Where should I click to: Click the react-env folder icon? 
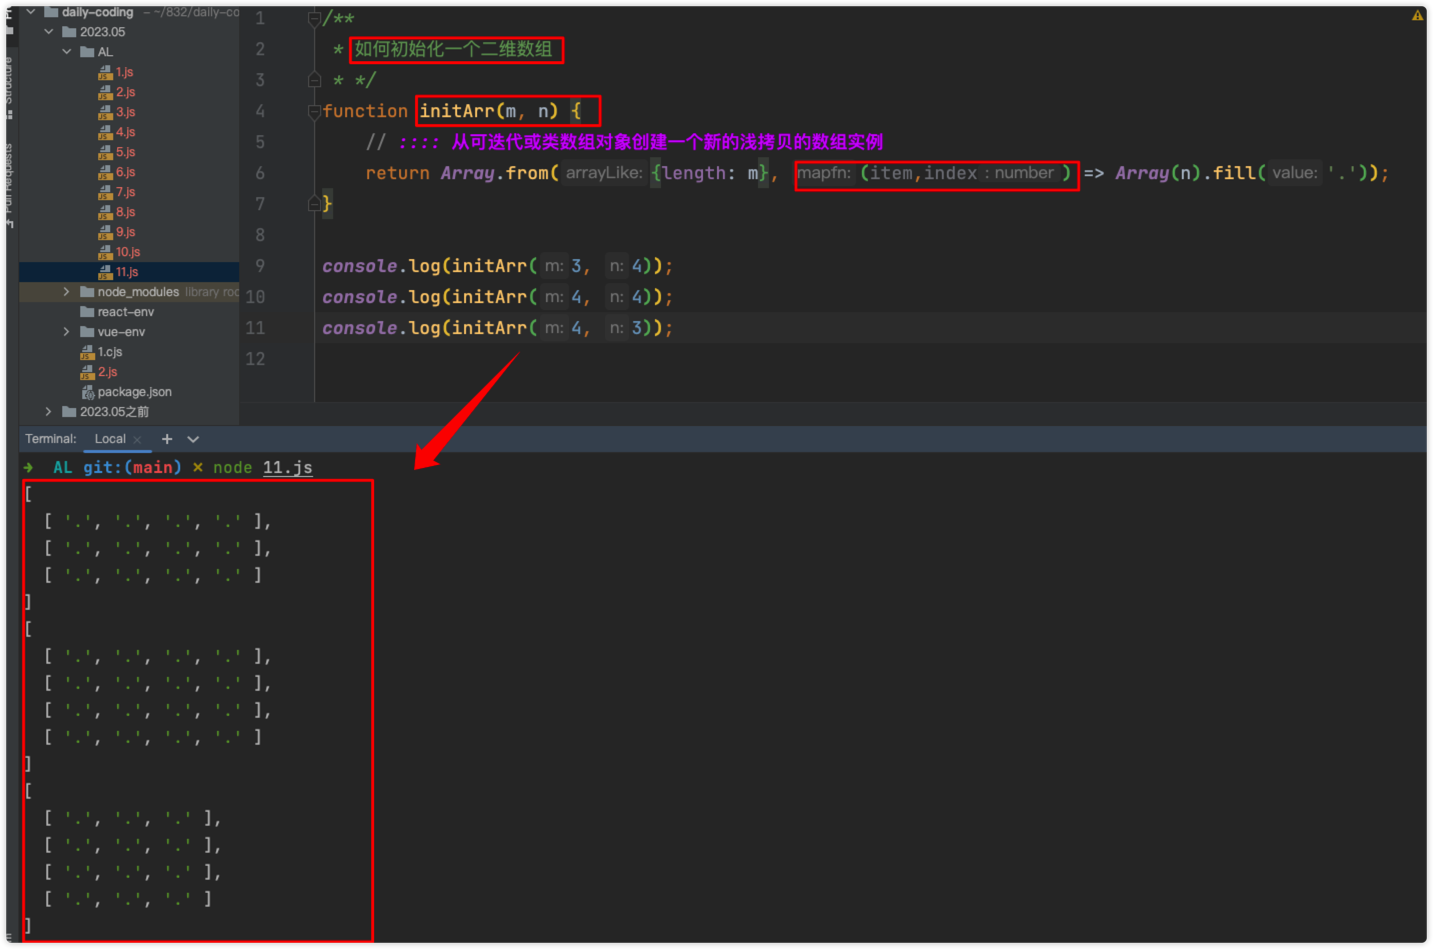[x=87, y=312]
